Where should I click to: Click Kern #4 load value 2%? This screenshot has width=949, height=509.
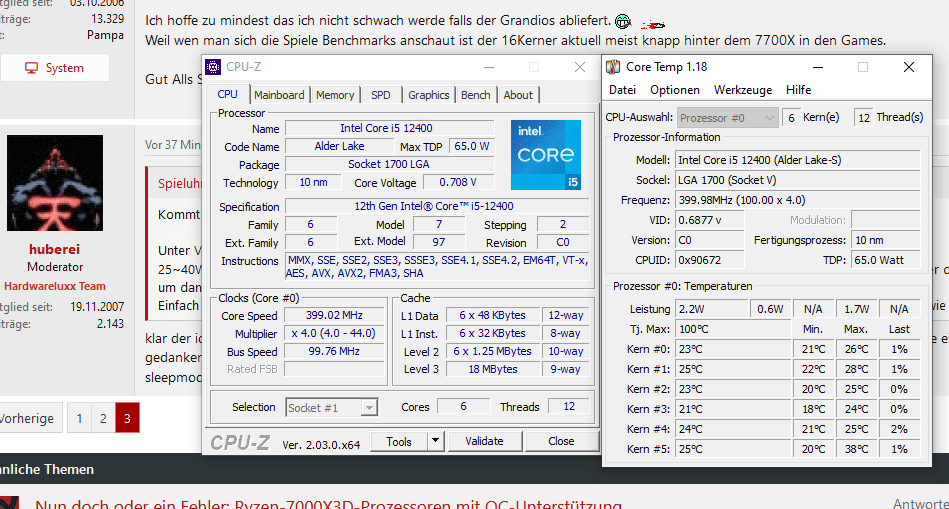[899, 429]
